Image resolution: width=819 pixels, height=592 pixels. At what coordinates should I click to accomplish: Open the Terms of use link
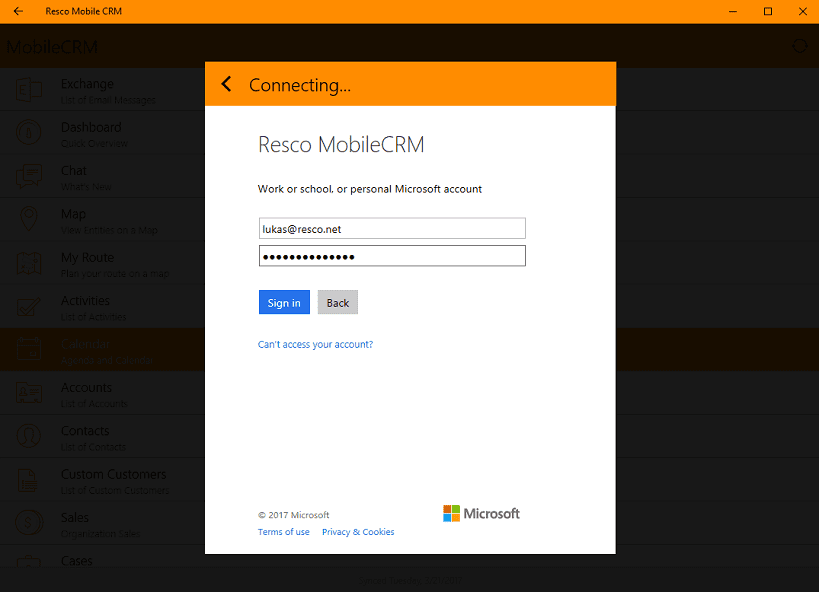coord(284,532)
